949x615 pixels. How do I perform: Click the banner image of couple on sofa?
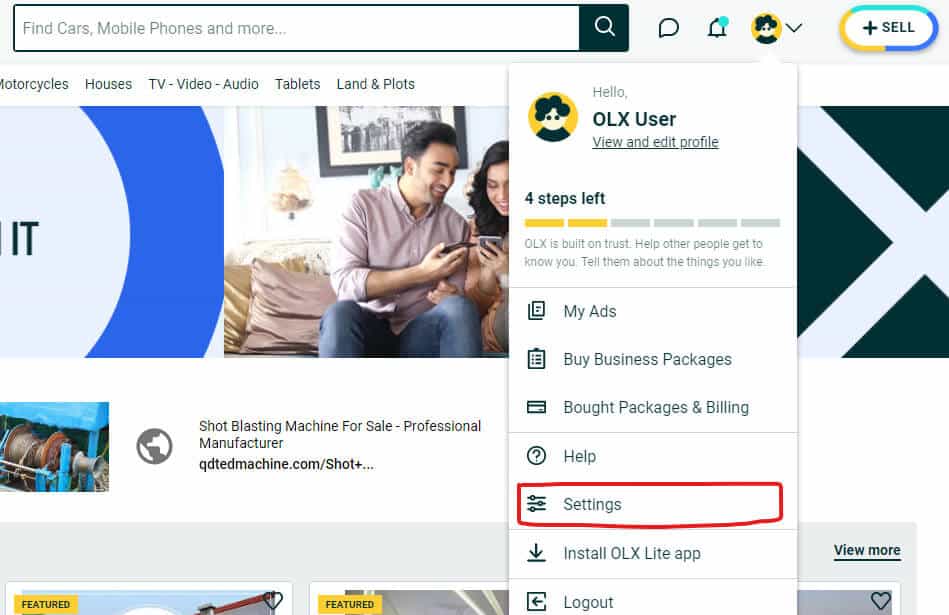click(366, 231)
